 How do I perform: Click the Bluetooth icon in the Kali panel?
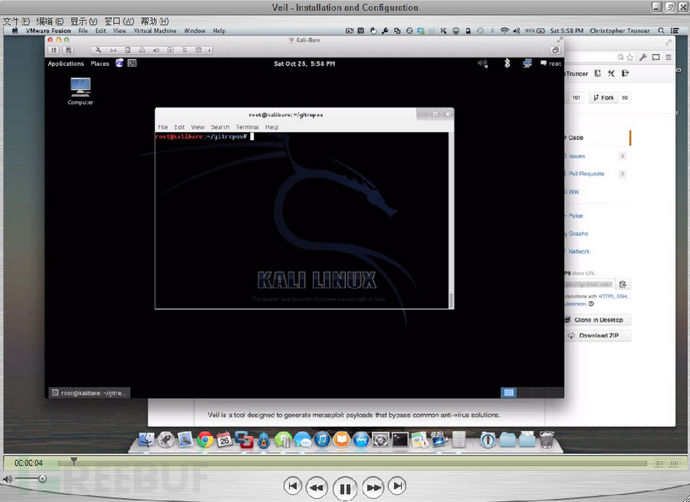[507, 63]
